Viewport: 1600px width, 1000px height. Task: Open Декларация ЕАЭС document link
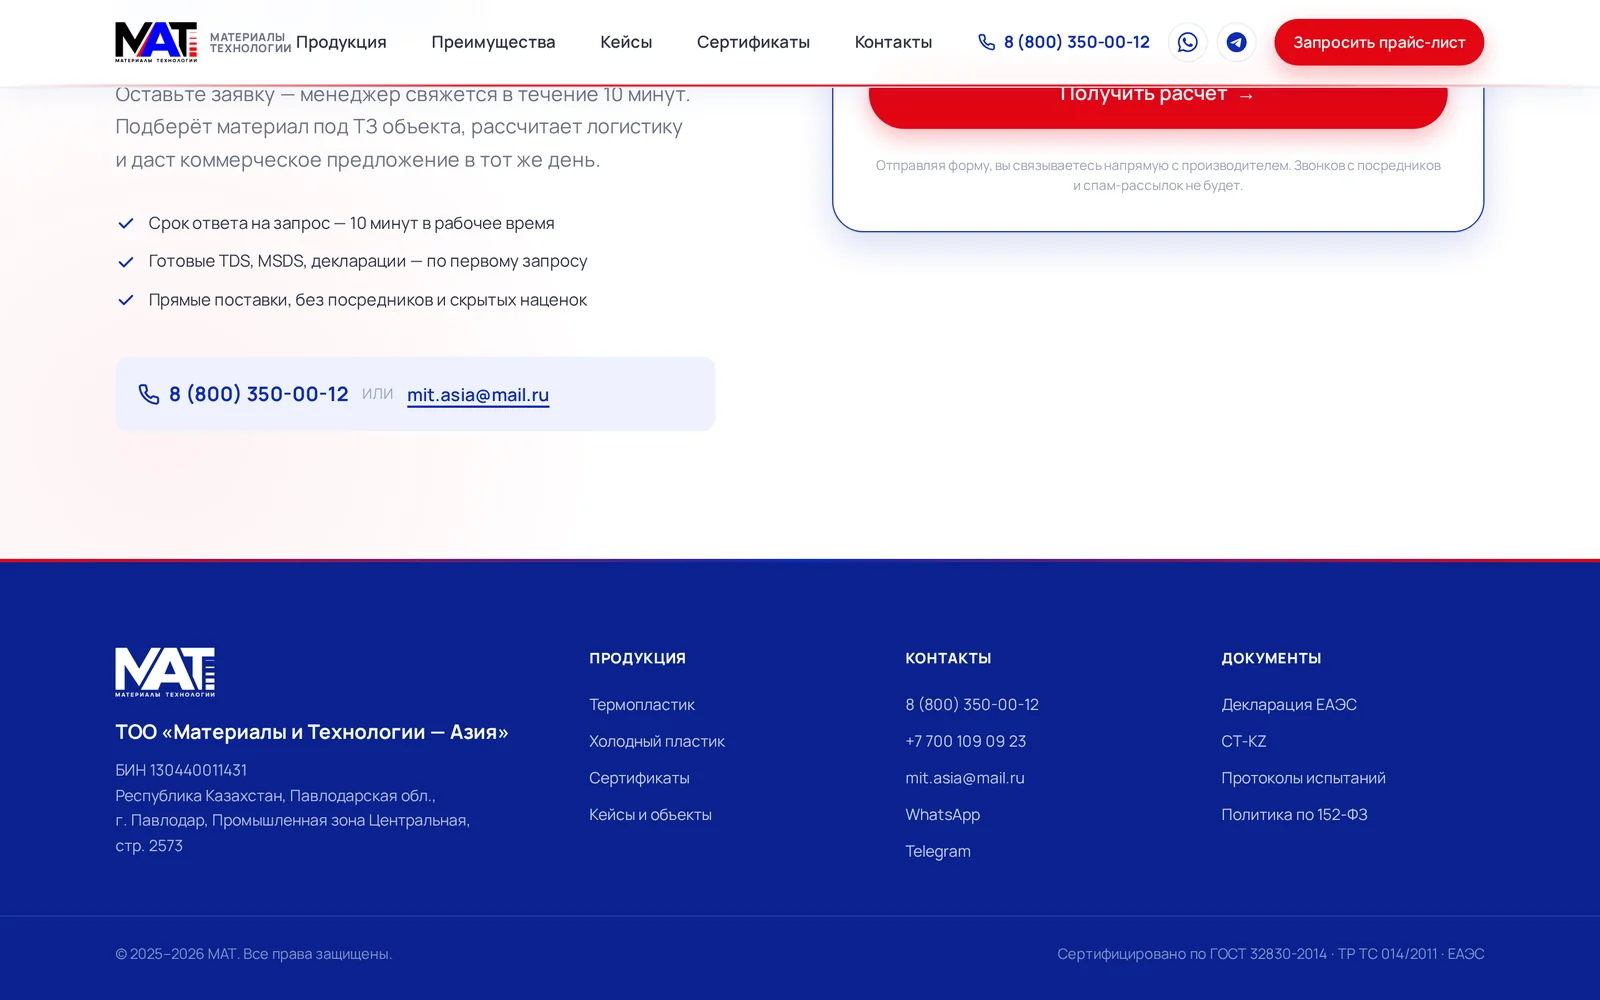[1289, 705]
